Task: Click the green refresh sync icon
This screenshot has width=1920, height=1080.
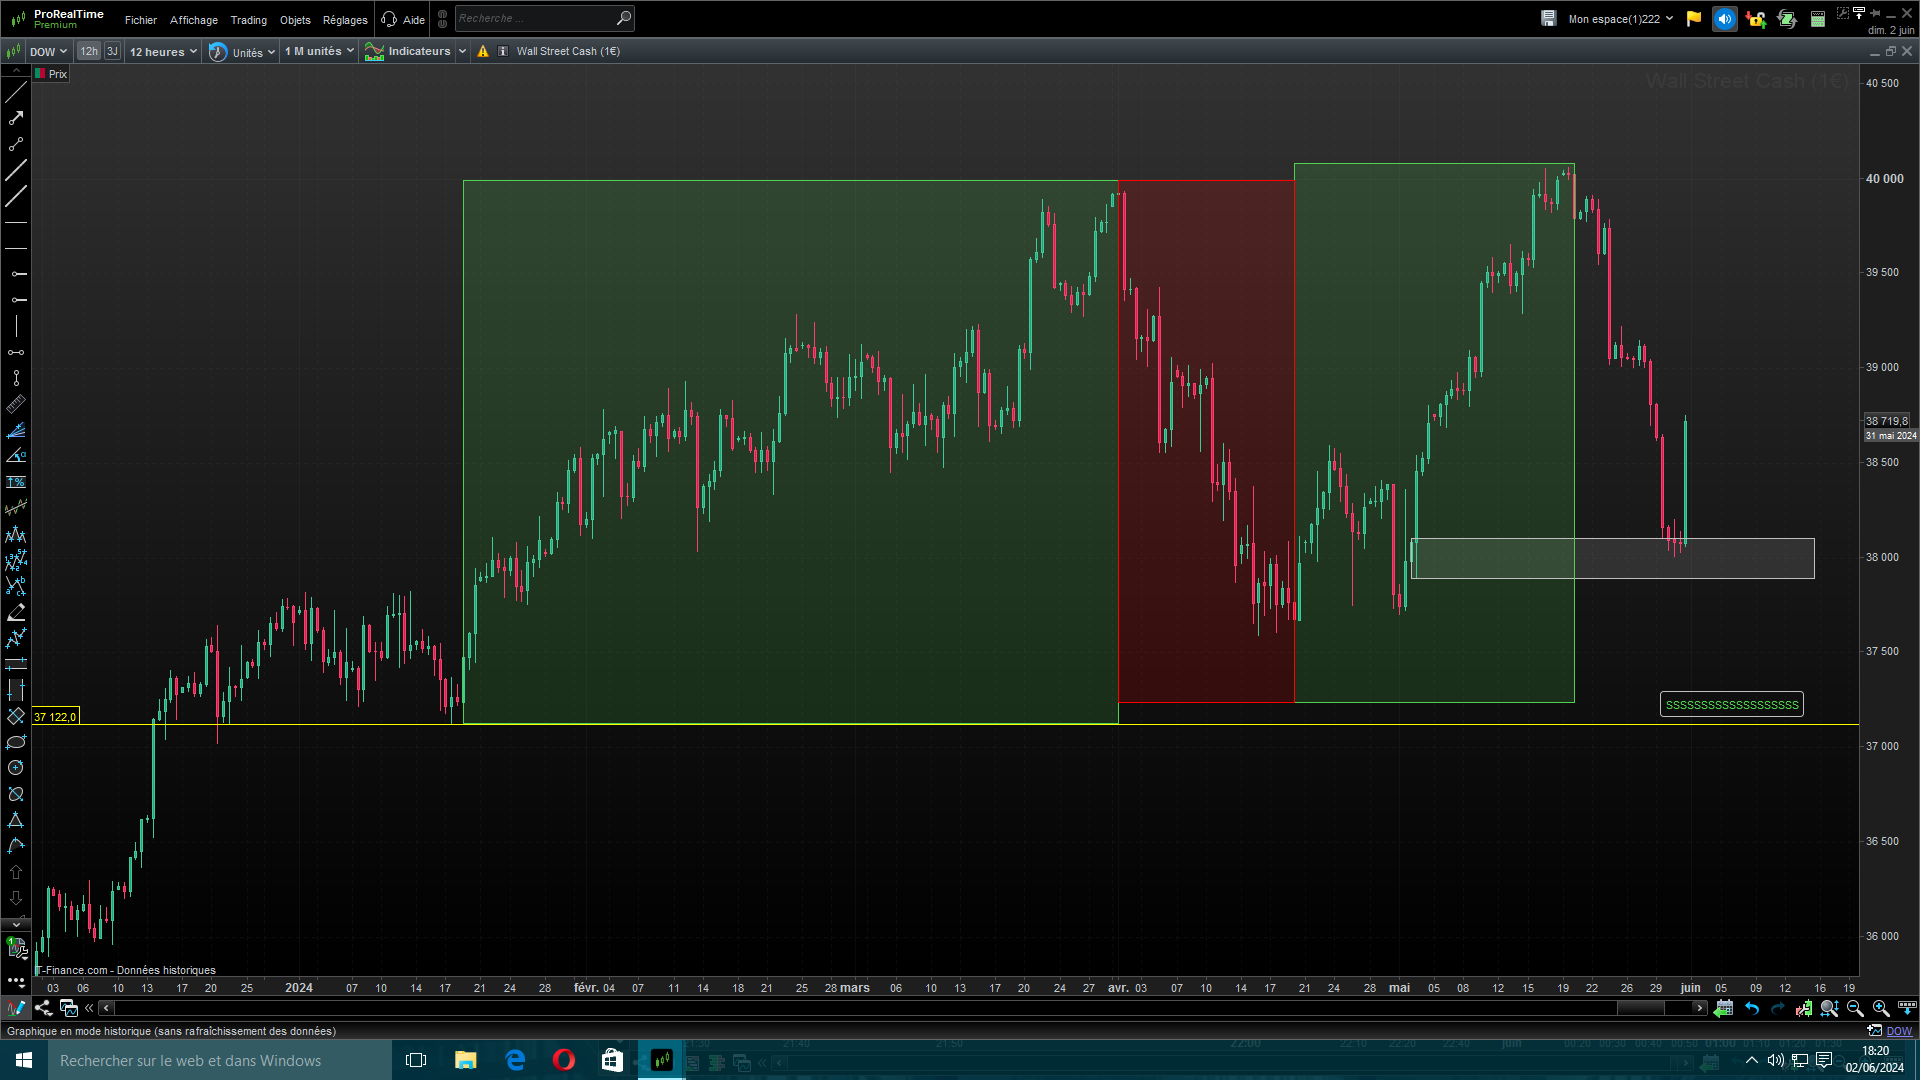Action: tap(1787, 19)
